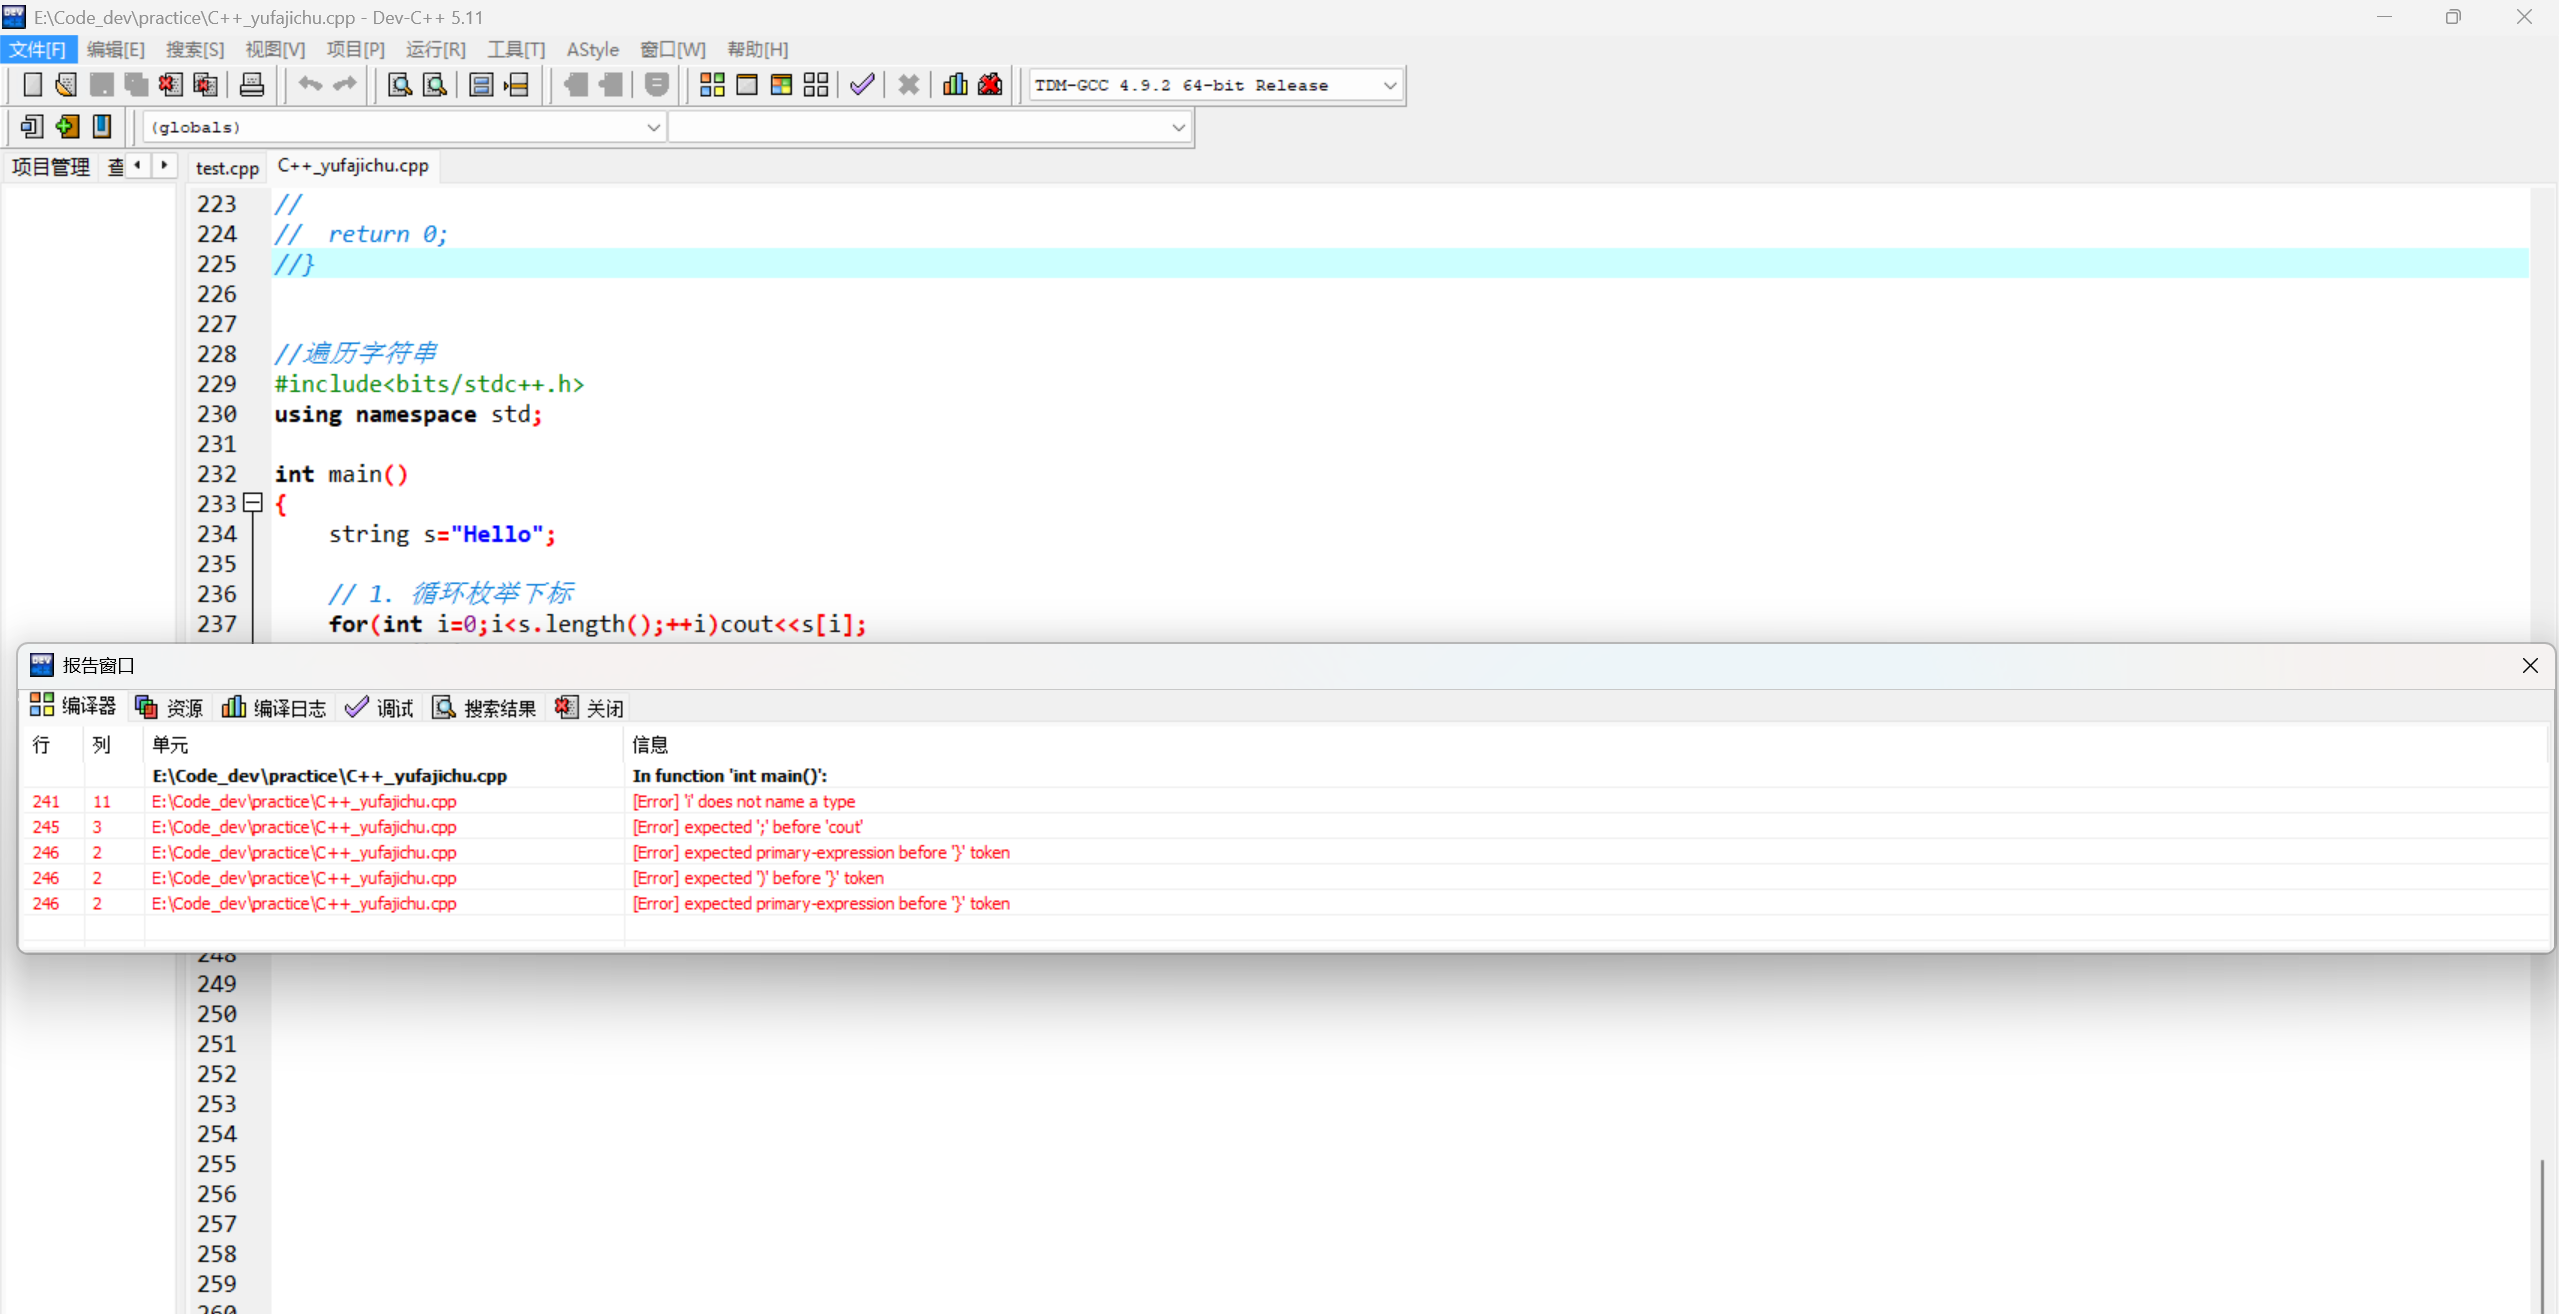Open the TDM-GCC compiler selection dropdown
This screenshot has width=2559, height=1314.
coord(1389,86)
